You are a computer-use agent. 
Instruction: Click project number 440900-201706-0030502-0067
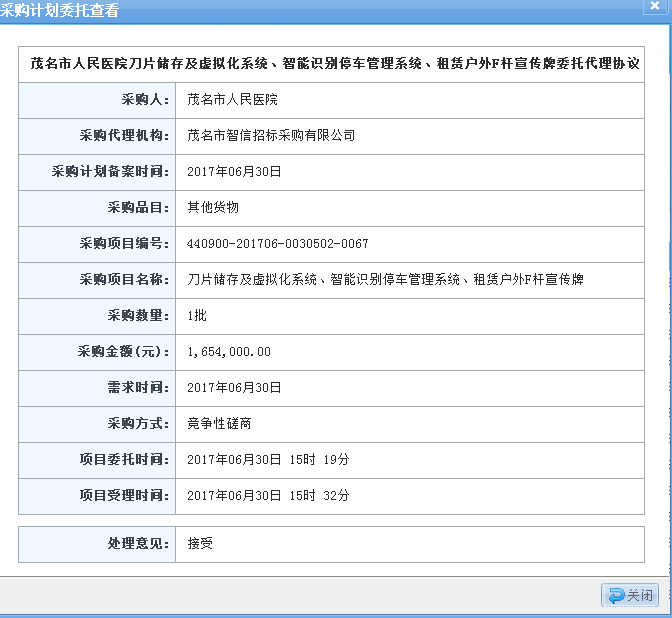pyautogui.click(x=277, y=244)
